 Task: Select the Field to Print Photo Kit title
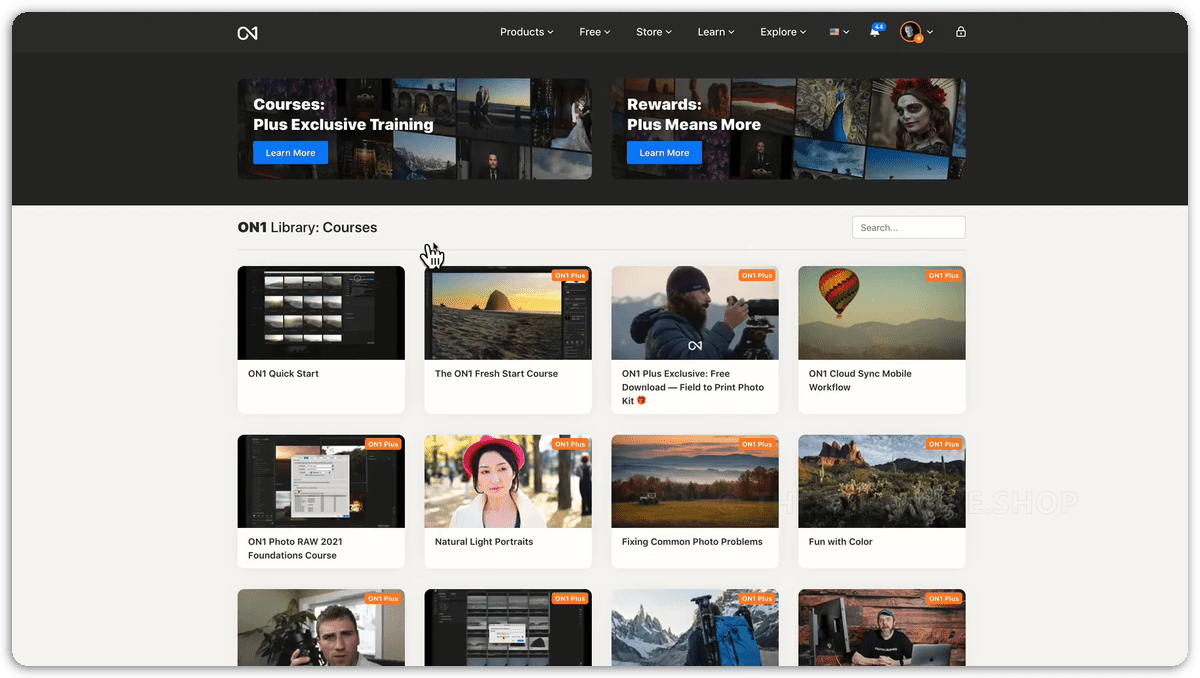coord(693,387)
